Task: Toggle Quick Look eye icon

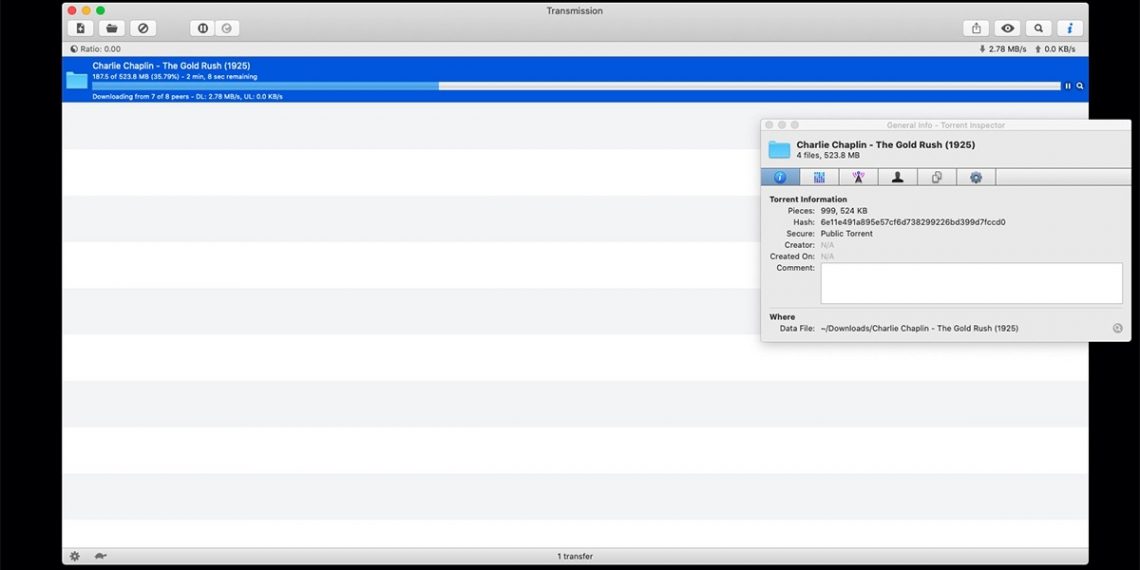Action: pos(1008,28)
